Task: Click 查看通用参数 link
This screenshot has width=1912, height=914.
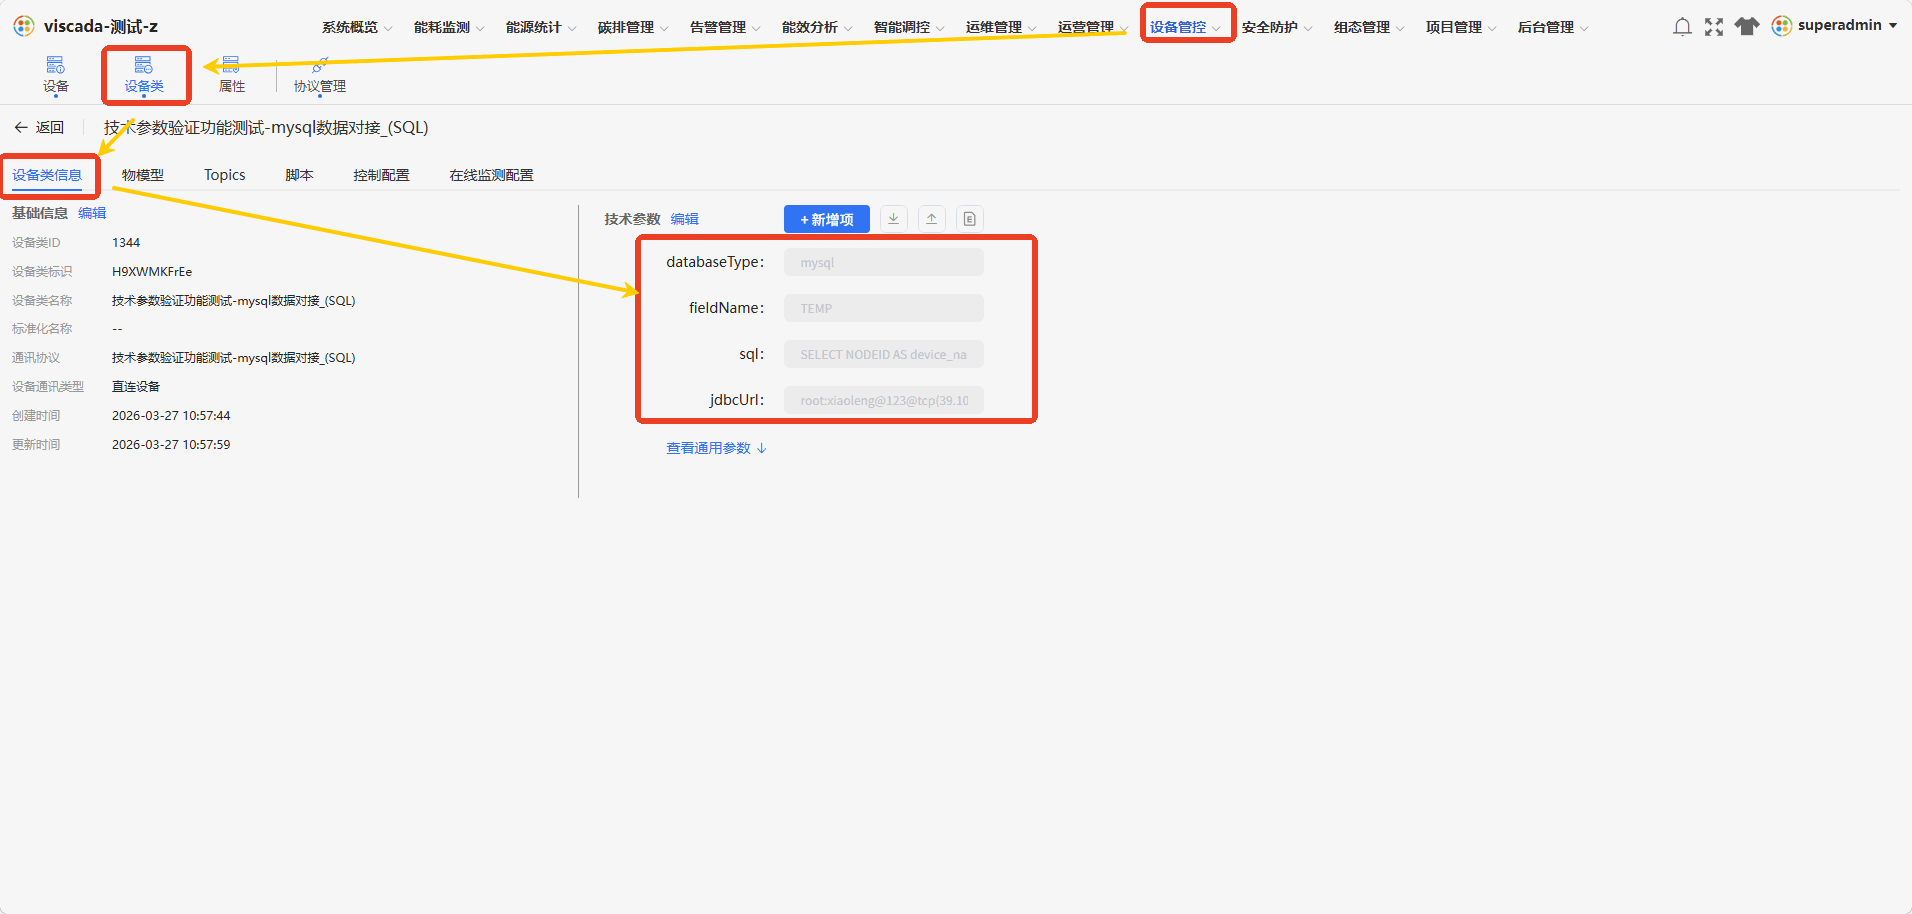Action: point(716,448)
